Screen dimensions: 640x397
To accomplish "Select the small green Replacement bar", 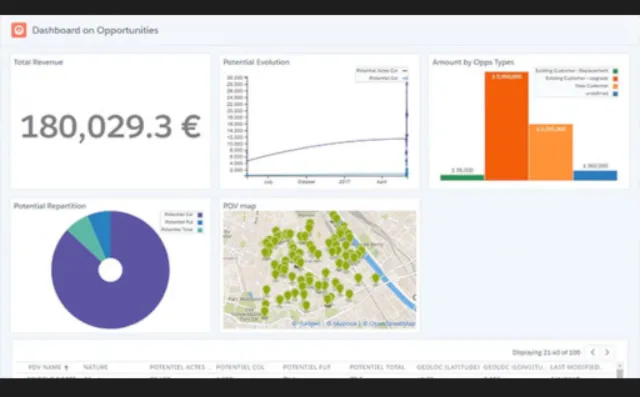I will click(462, 177).
